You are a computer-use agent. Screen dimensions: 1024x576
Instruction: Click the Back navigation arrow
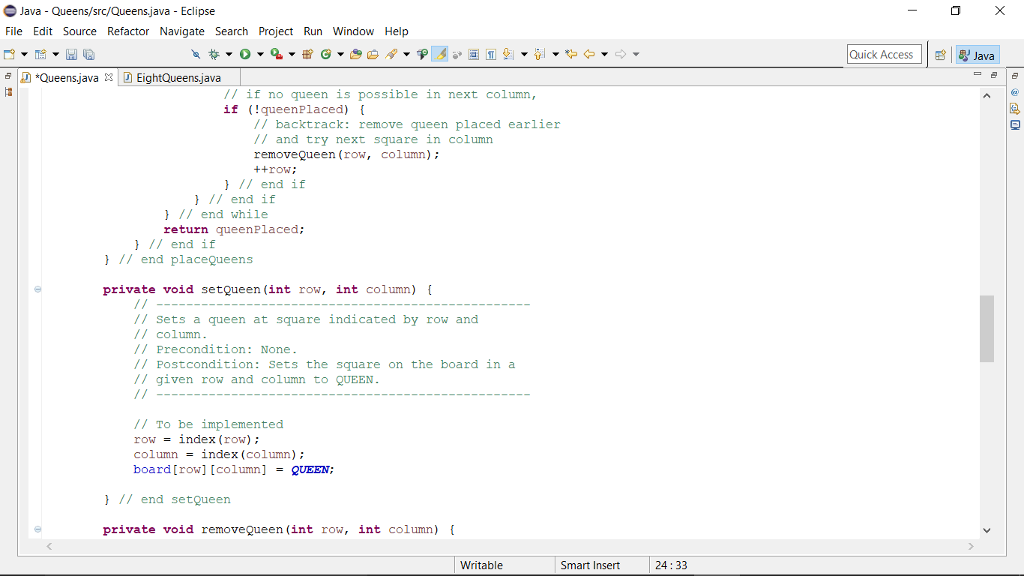pos(589,54)
